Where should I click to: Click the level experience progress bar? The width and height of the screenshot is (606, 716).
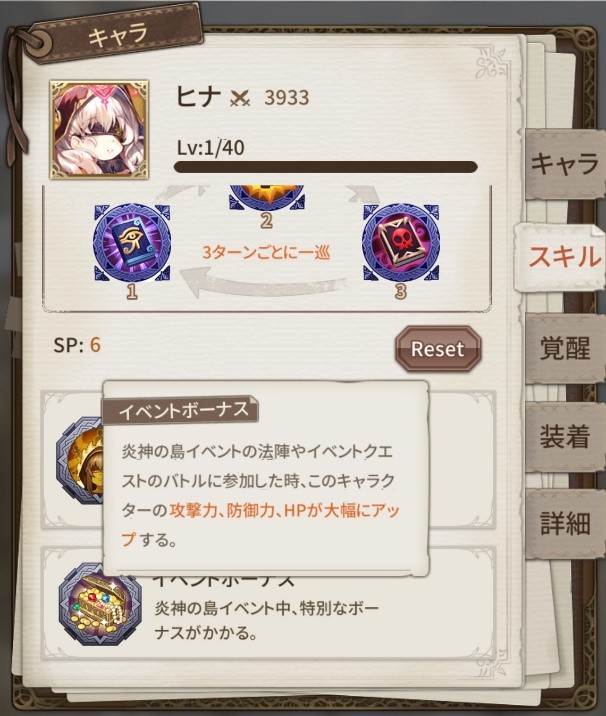326,167
